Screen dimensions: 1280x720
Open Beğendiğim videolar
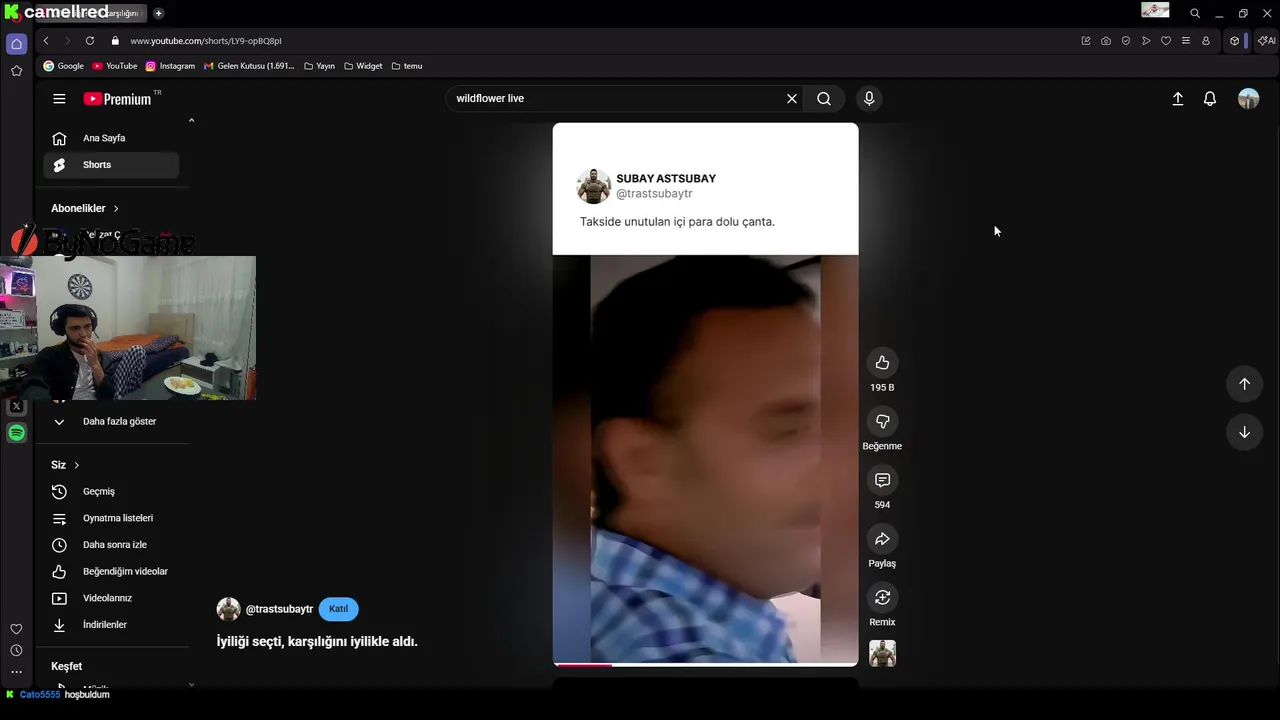pos(111,571)
